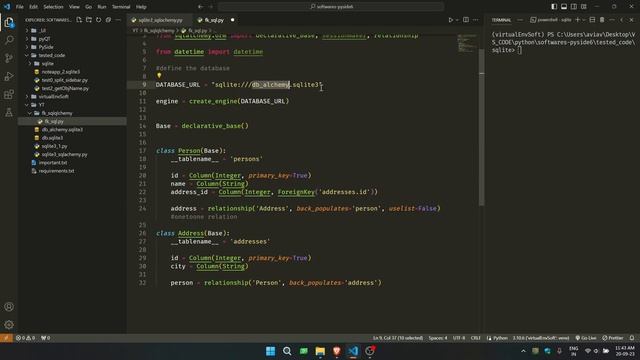Open the Source Control view
This screenshot has height=360, width=640.
(9, 58)
